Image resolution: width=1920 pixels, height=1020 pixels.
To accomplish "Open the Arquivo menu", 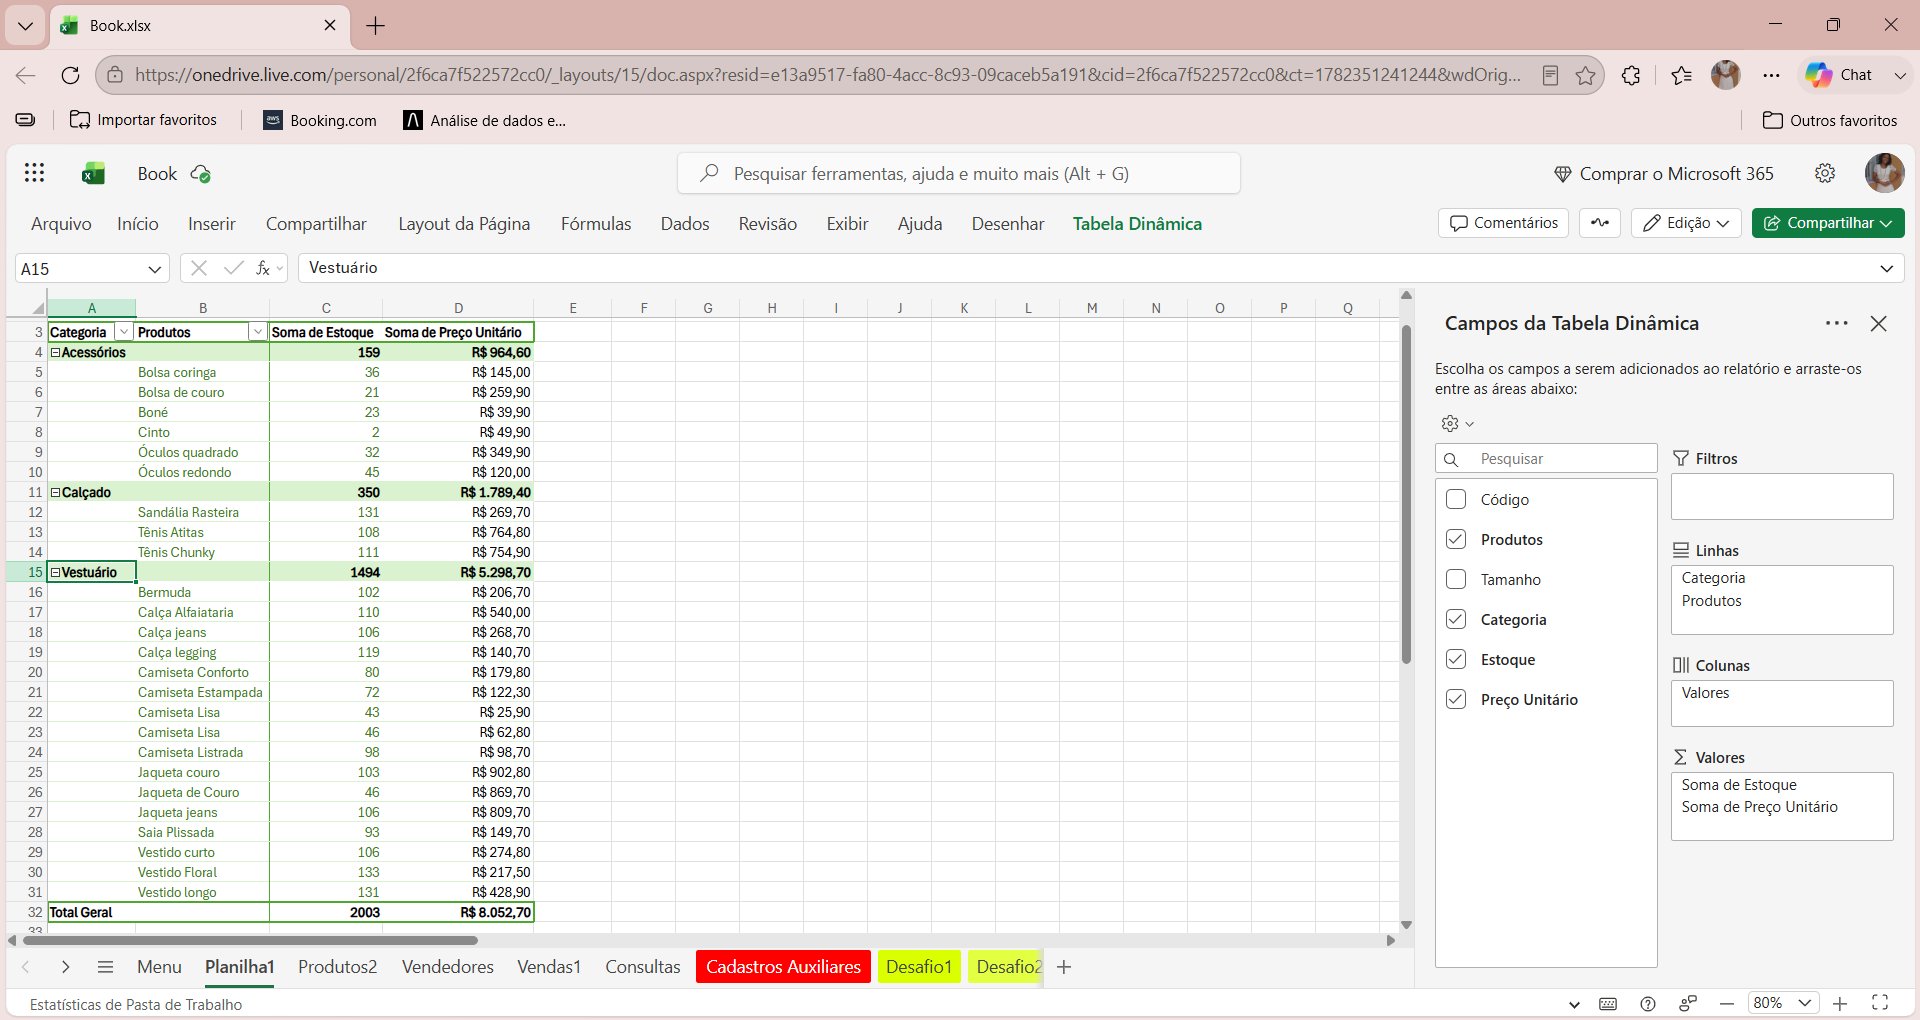I will point(61,224).
